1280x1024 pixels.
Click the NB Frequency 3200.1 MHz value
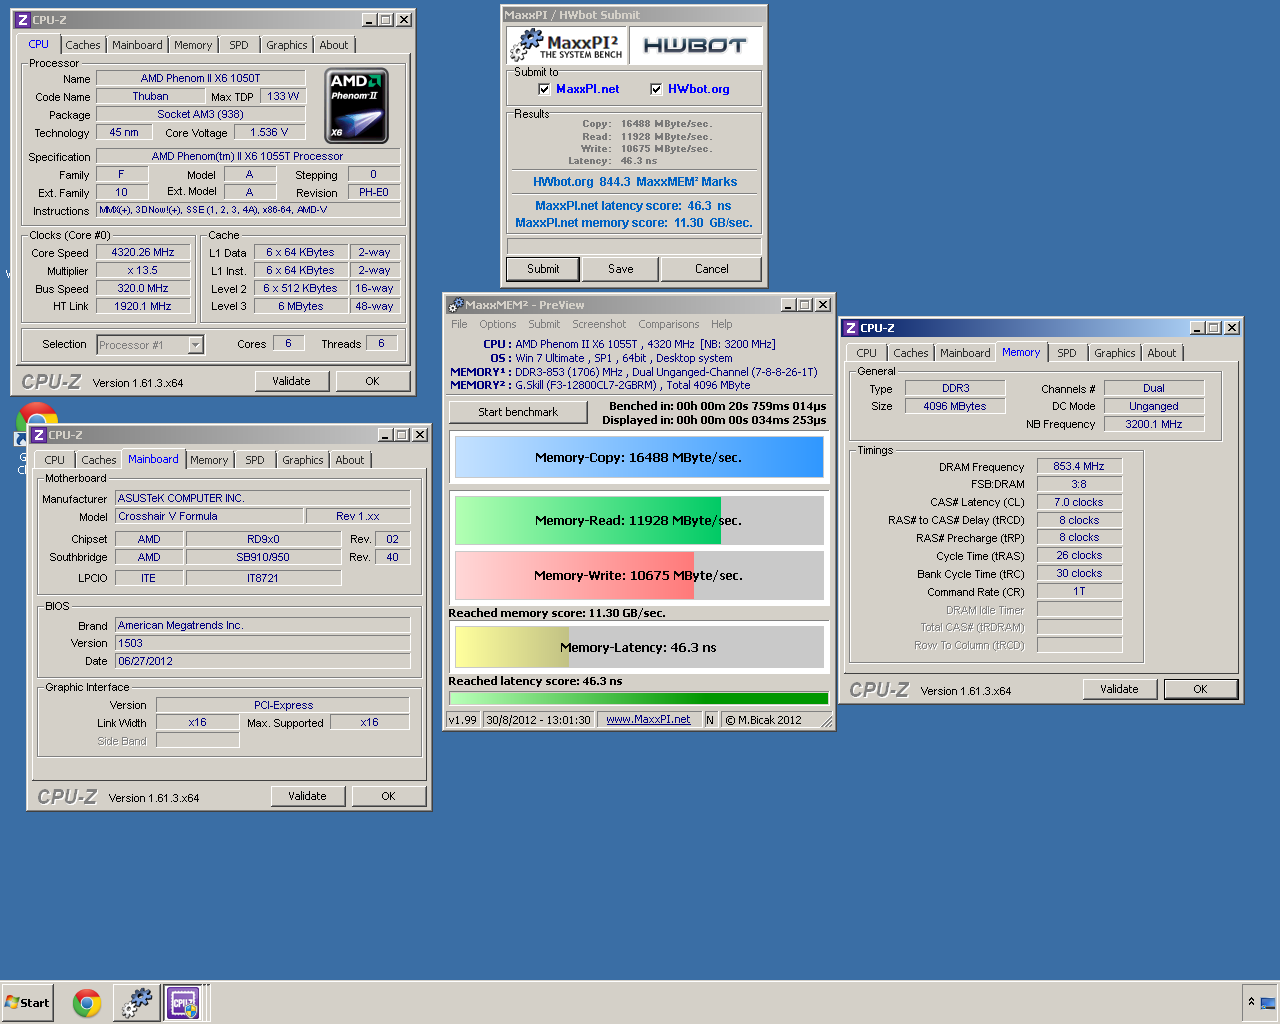(x=1154, y=424)
